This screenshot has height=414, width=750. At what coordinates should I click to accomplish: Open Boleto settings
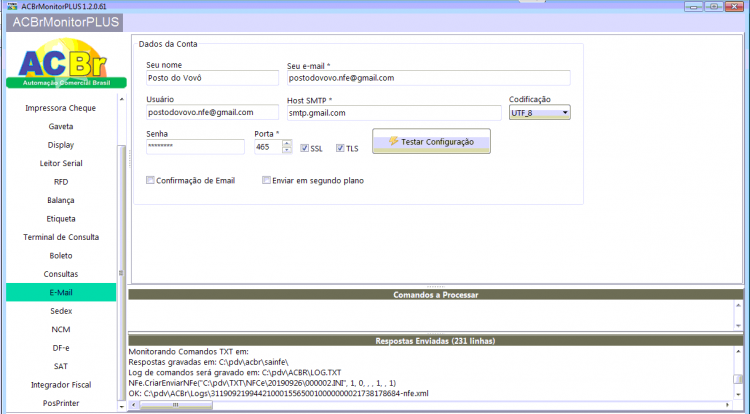[61, 256]
